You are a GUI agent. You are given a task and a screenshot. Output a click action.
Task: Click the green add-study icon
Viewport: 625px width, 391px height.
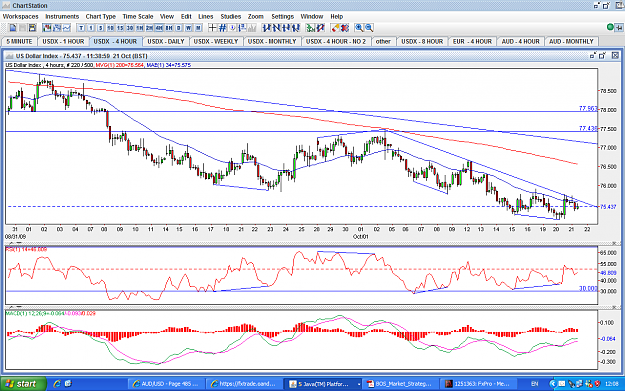310,28
